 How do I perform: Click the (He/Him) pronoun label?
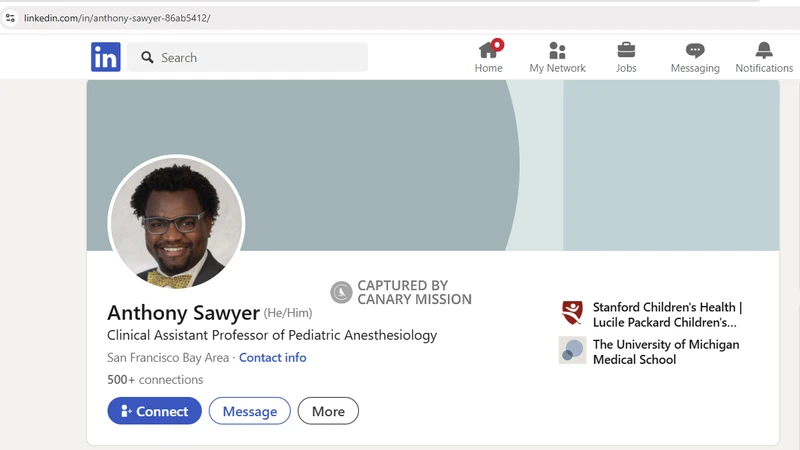click(288, 313)
